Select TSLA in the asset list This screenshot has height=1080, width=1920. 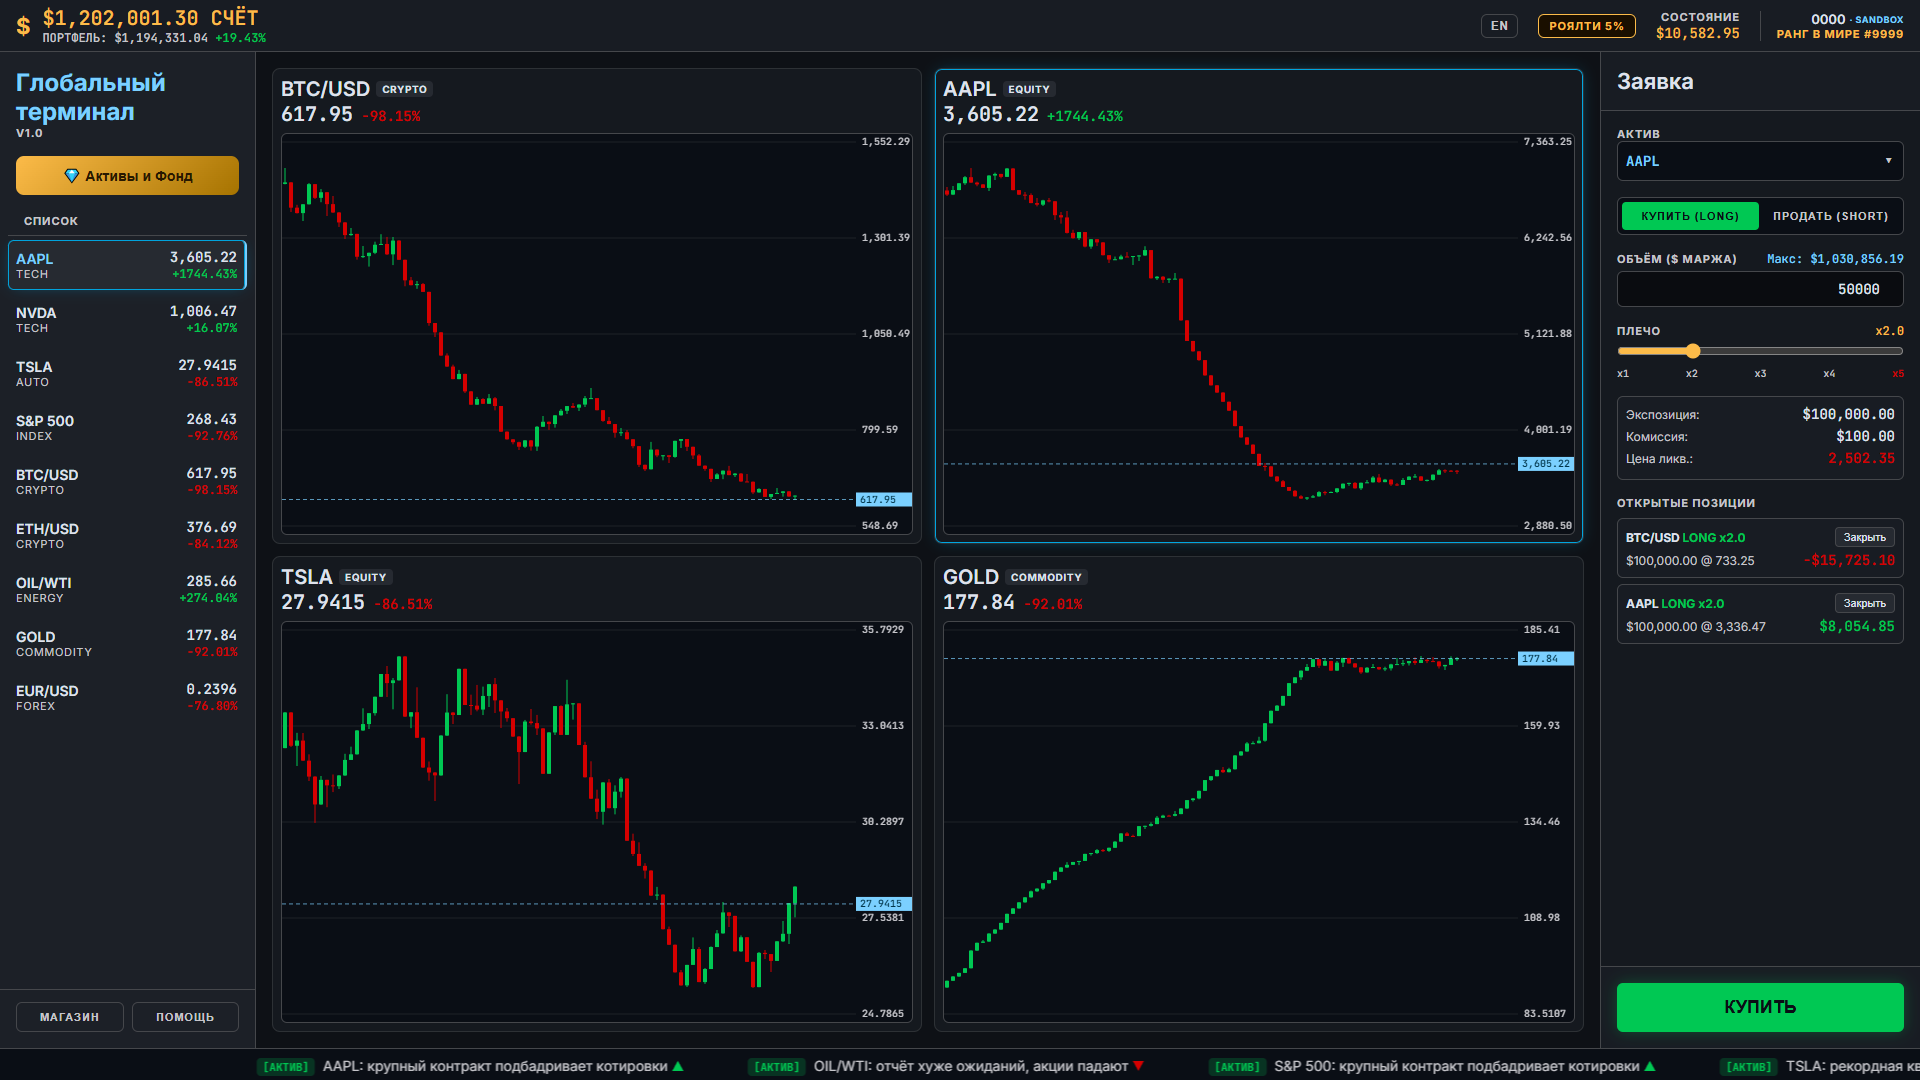pos(127,373)
